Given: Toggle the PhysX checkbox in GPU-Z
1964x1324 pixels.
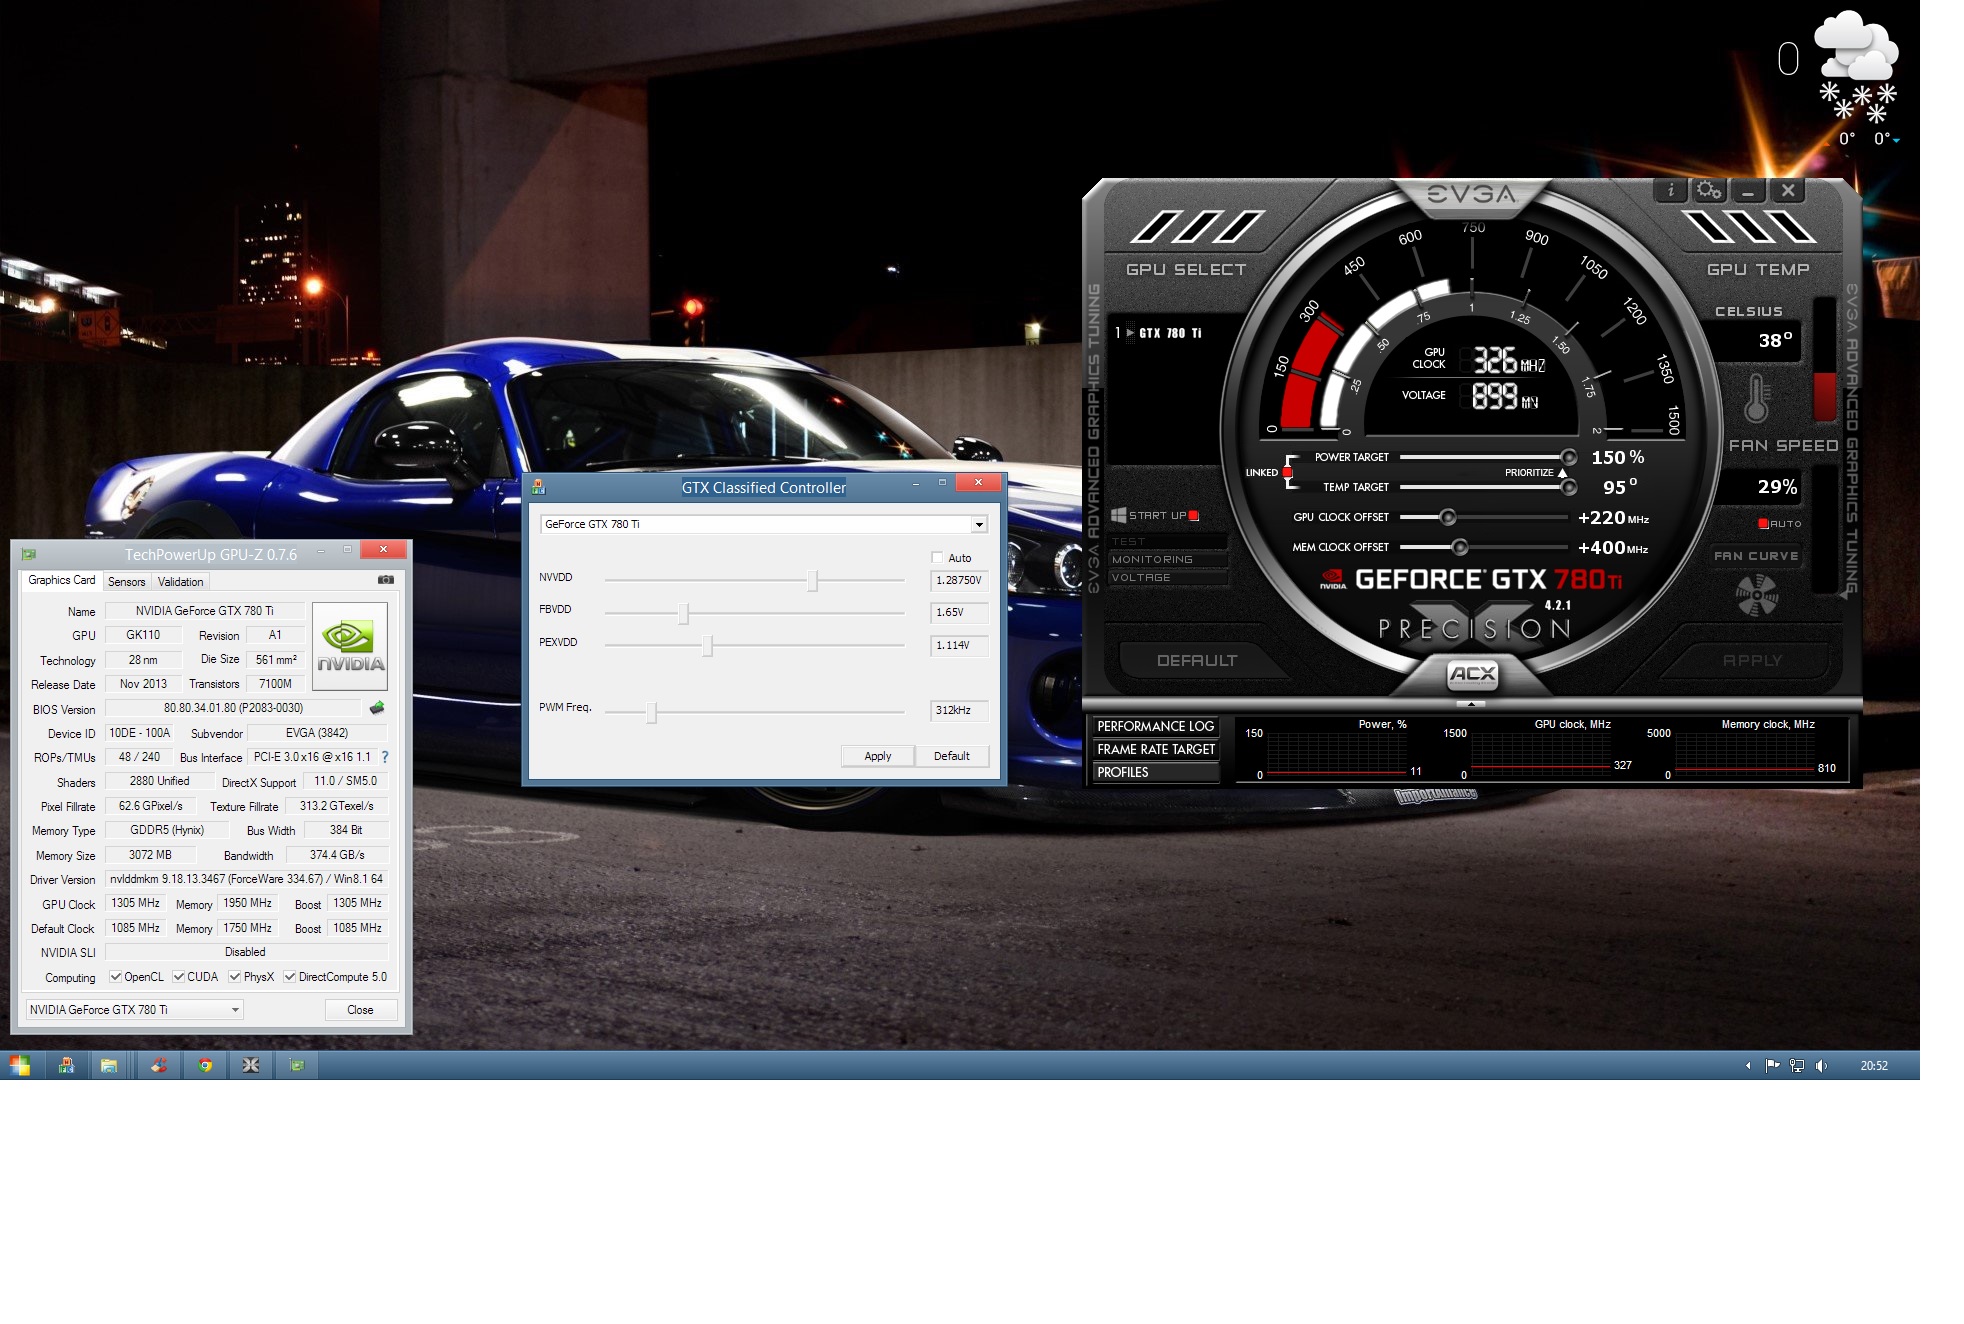Looking at the screenshot, I should coord(234,977).
